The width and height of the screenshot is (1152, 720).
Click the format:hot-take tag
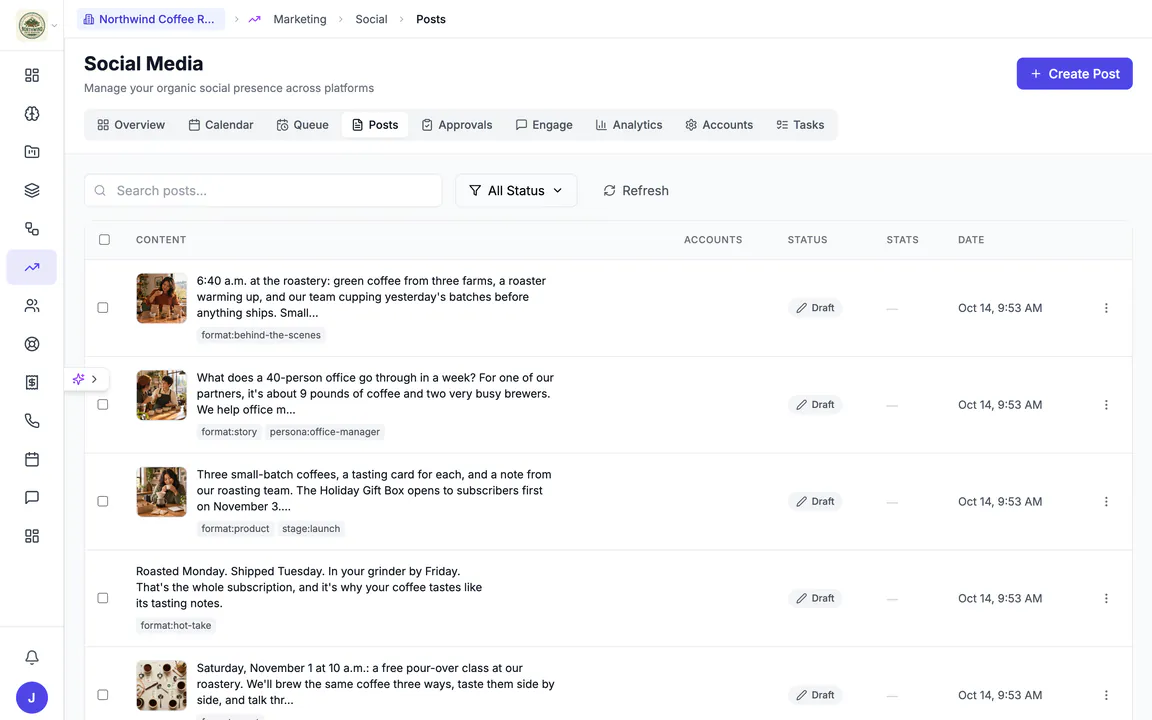176,626
